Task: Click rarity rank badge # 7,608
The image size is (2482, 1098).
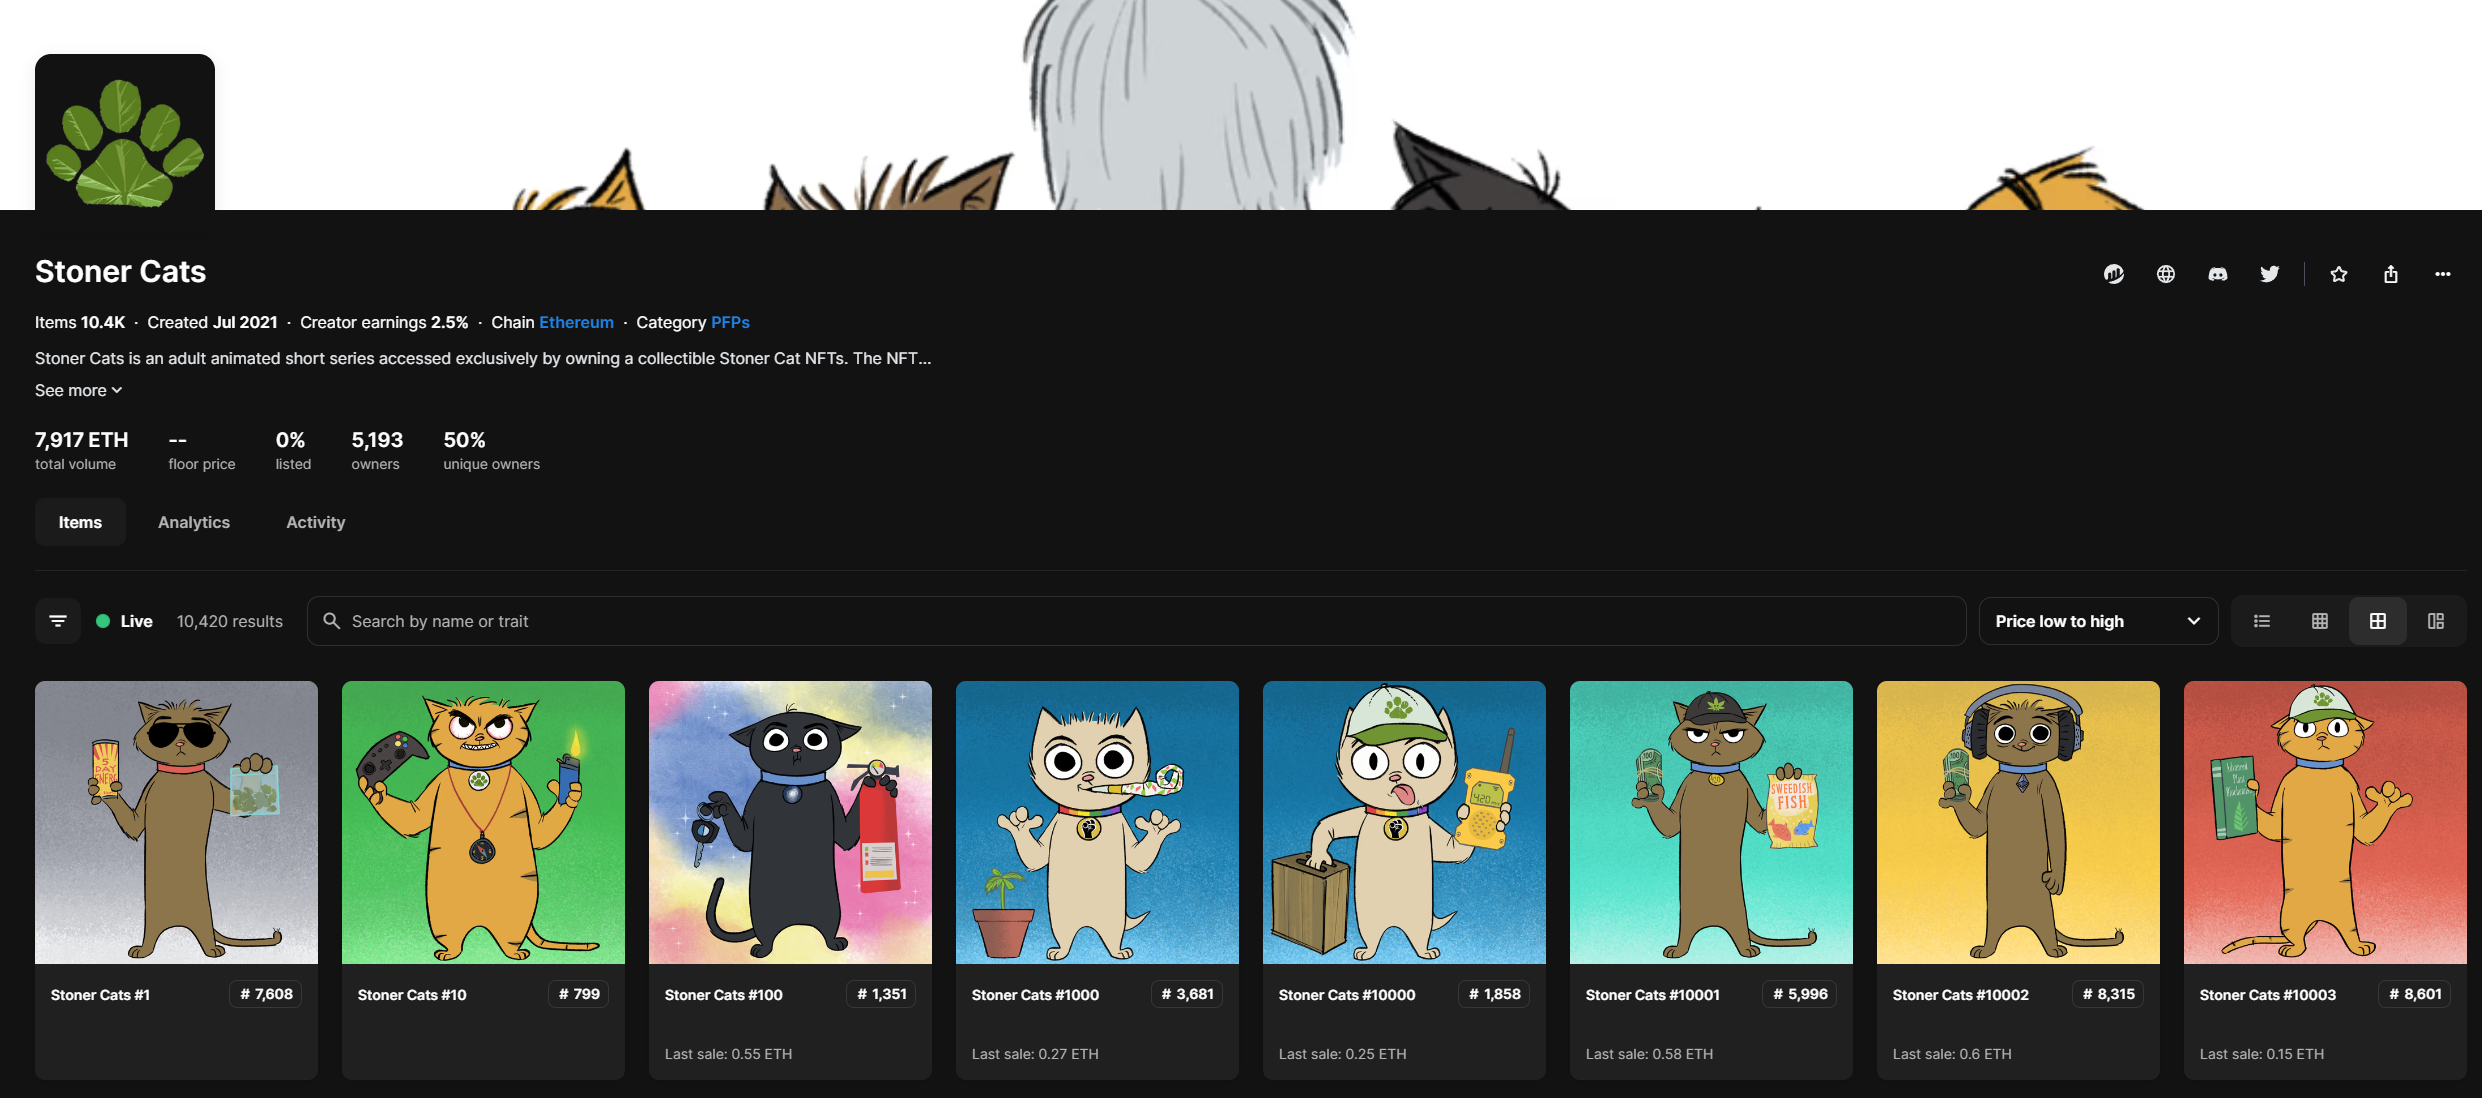Action: pyautogui.click(x=266, y=994)
